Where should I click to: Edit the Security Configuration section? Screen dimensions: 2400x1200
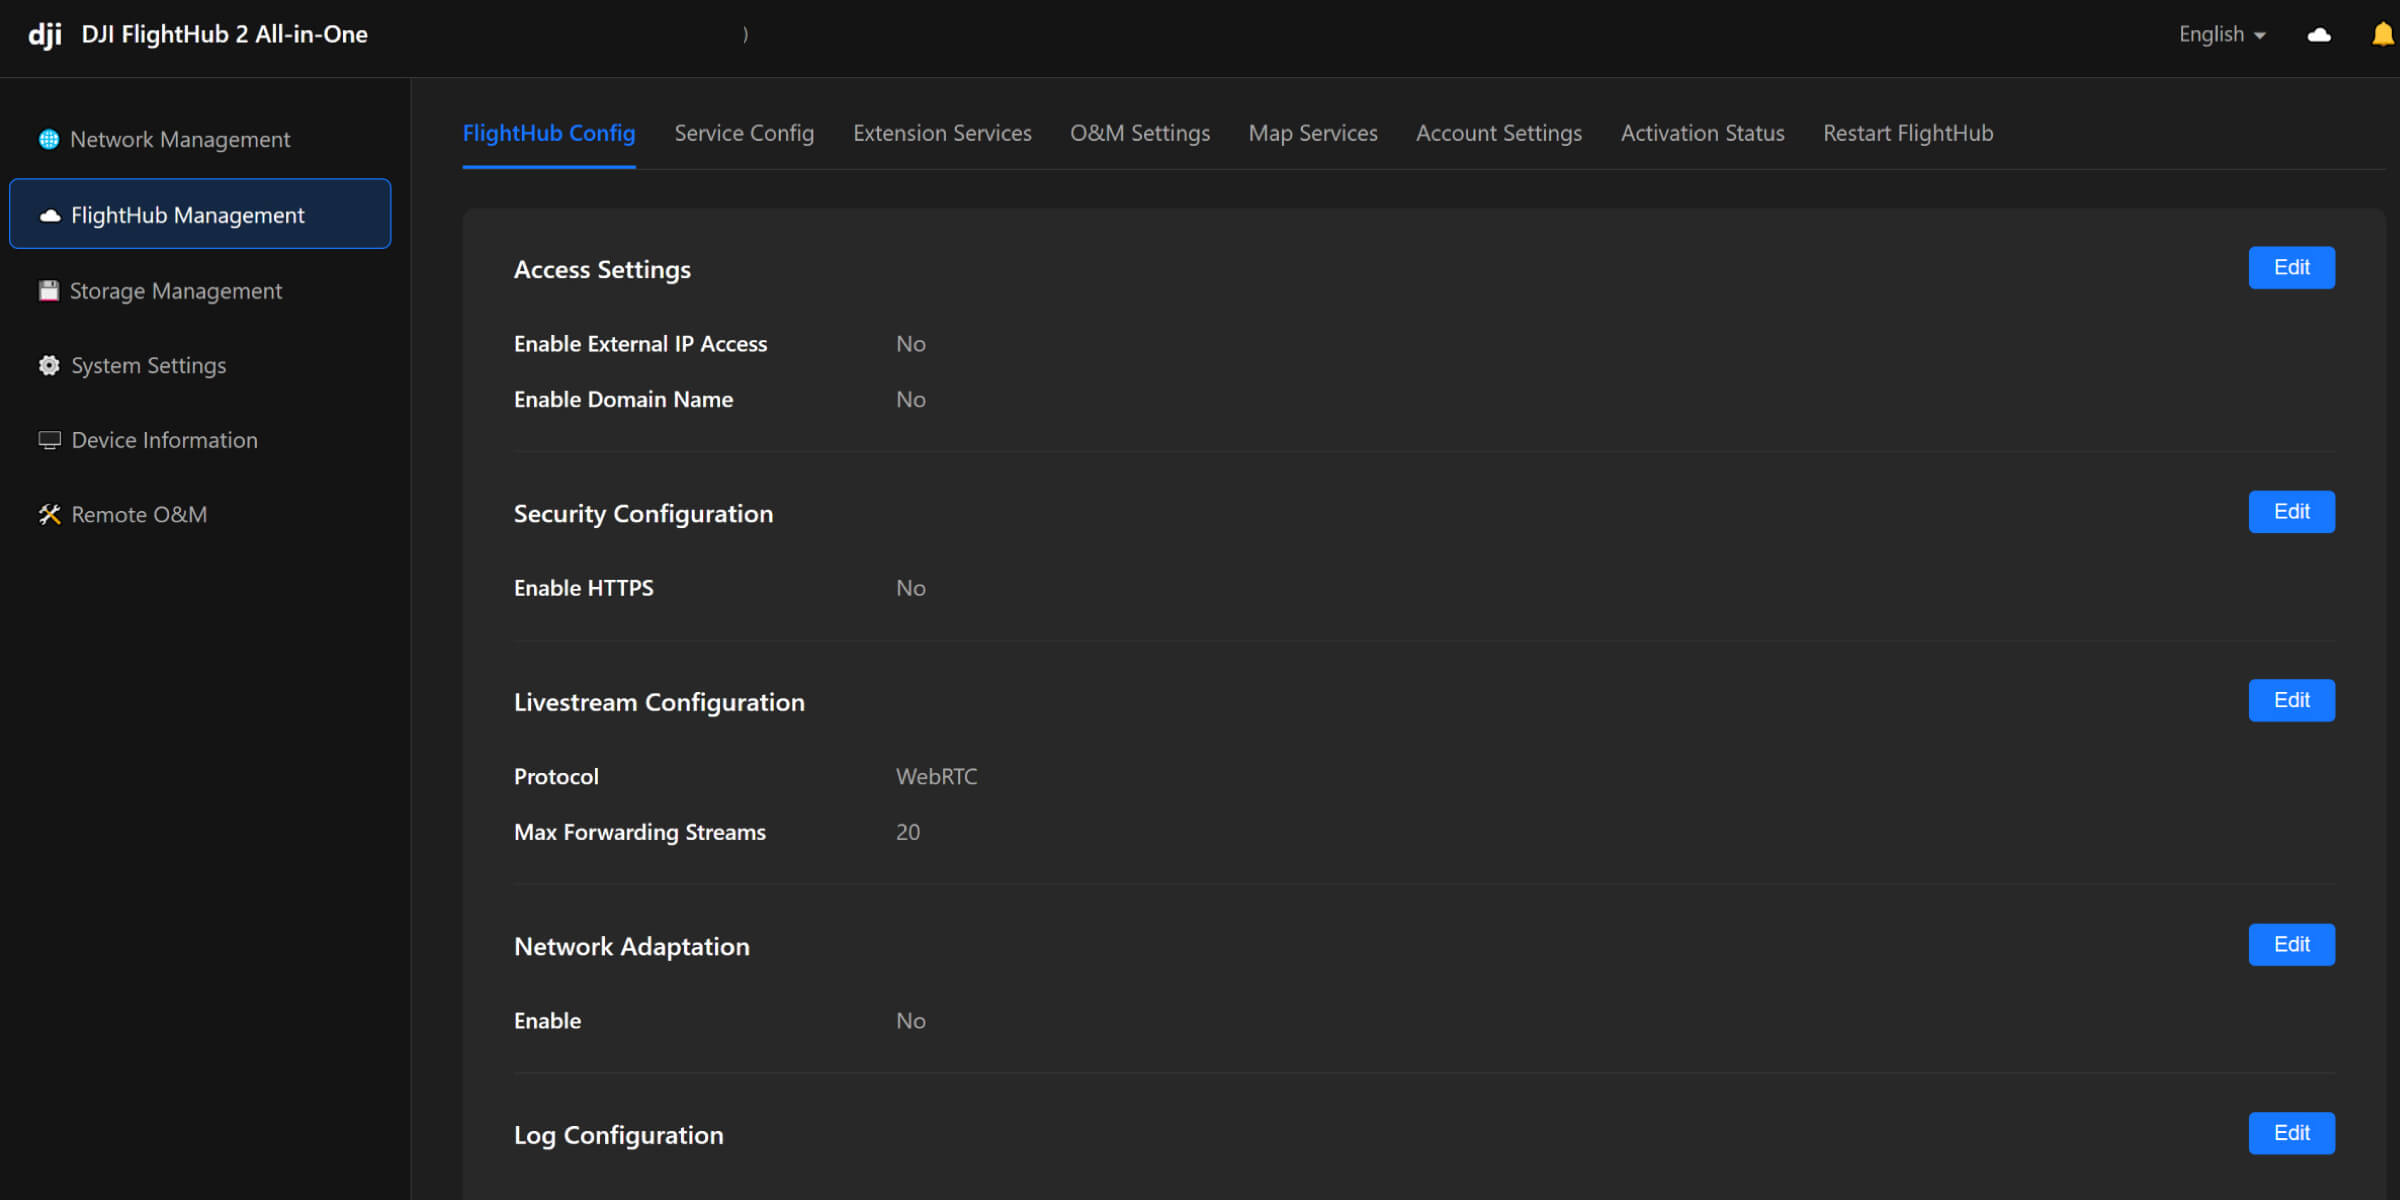click(2291, 512)
